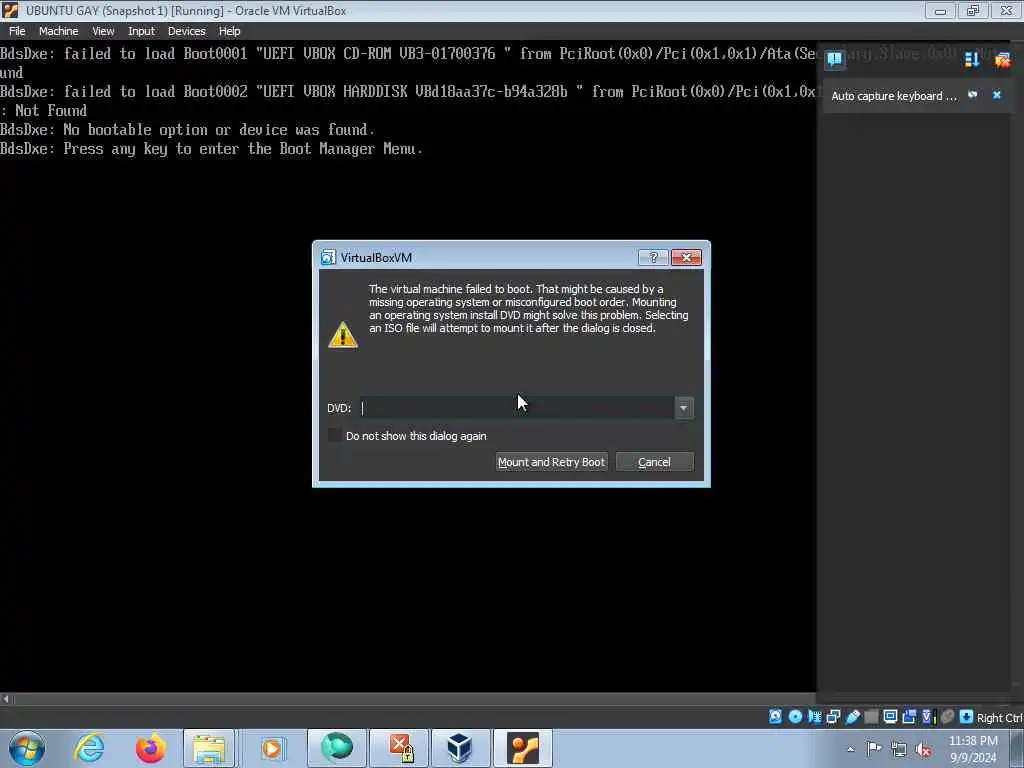
Task: Open the View menu
Action: [103, 31]
